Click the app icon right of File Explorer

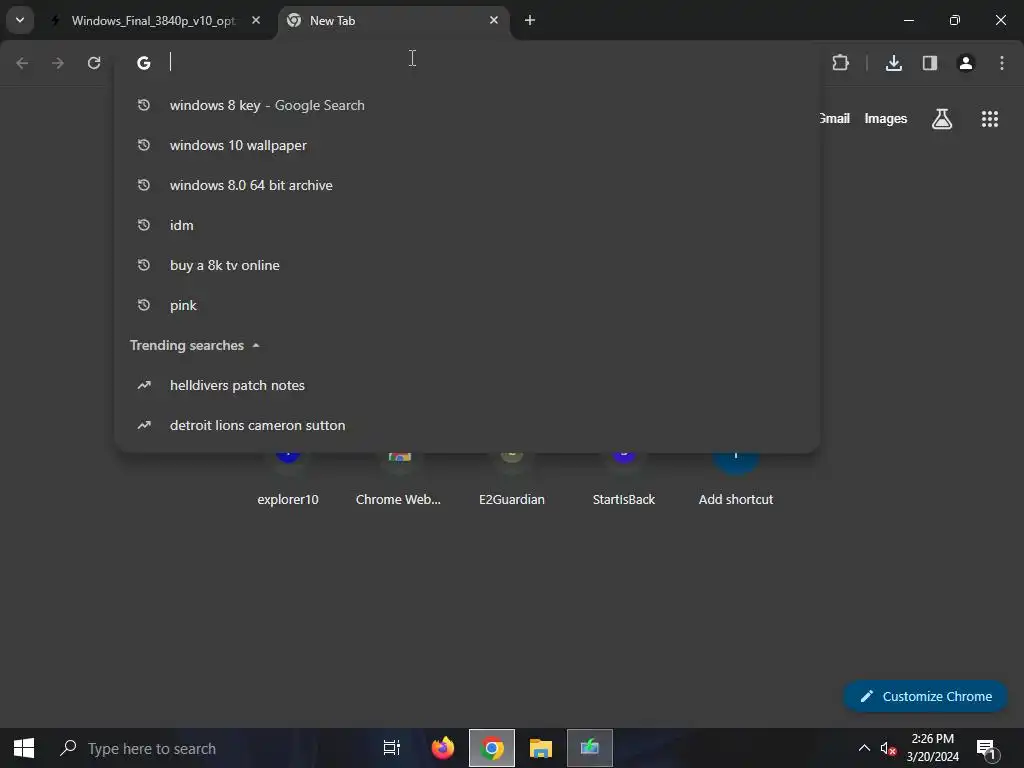click(590, 748)
